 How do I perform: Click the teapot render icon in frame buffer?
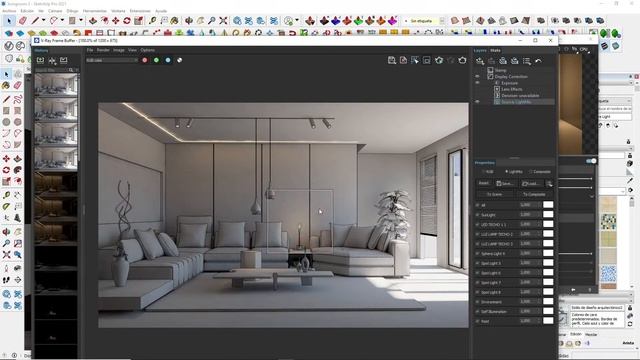(x=462, y=60)
